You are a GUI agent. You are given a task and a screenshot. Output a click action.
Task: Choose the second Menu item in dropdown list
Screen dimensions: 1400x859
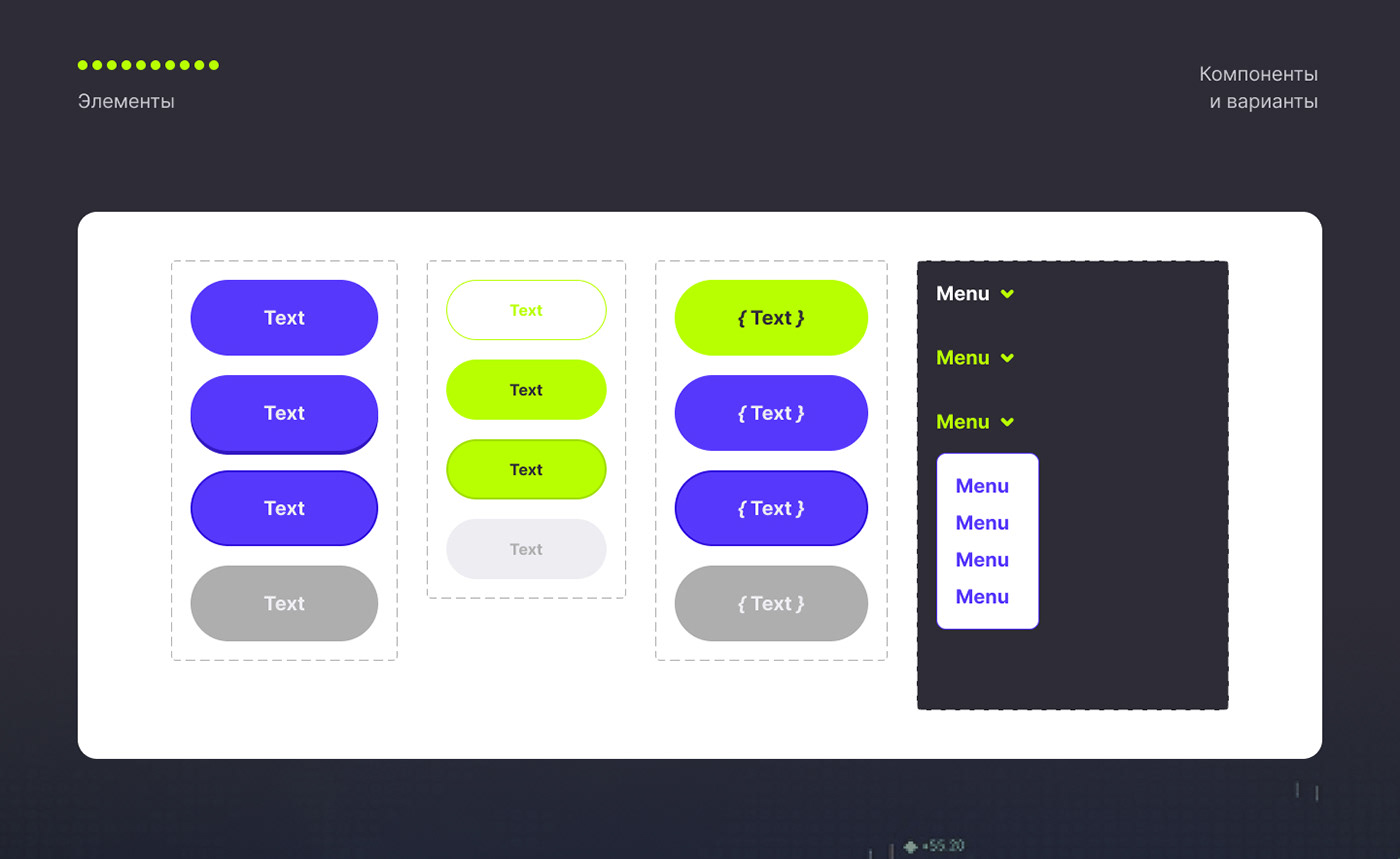982,523
